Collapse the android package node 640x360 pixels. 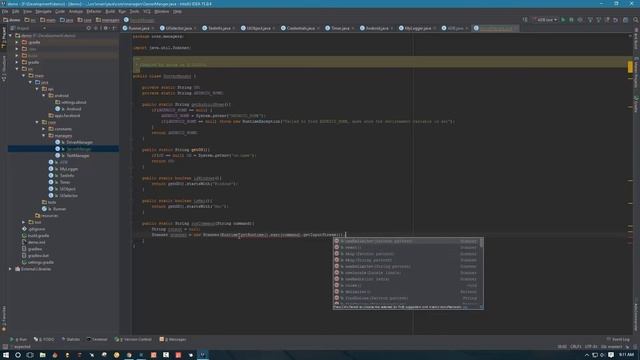click(43, 96)
